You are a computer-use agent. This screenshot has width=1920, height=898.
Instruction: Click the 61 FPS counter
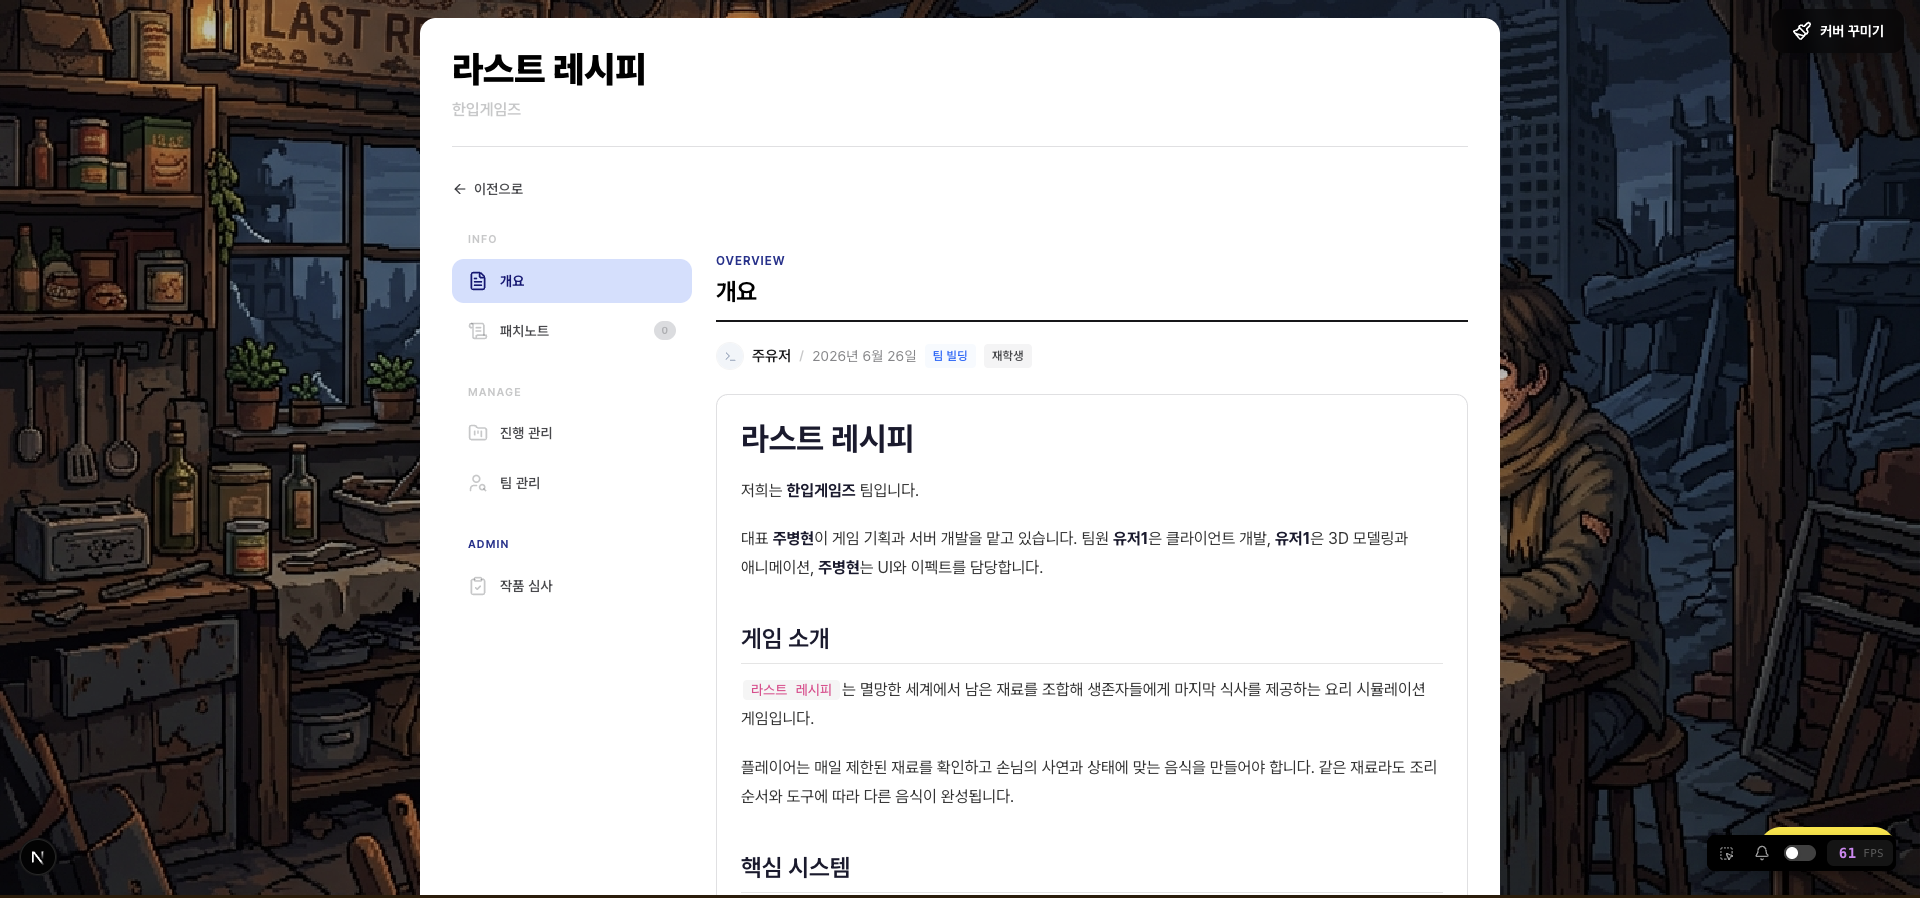click(x=1860, y=853)
